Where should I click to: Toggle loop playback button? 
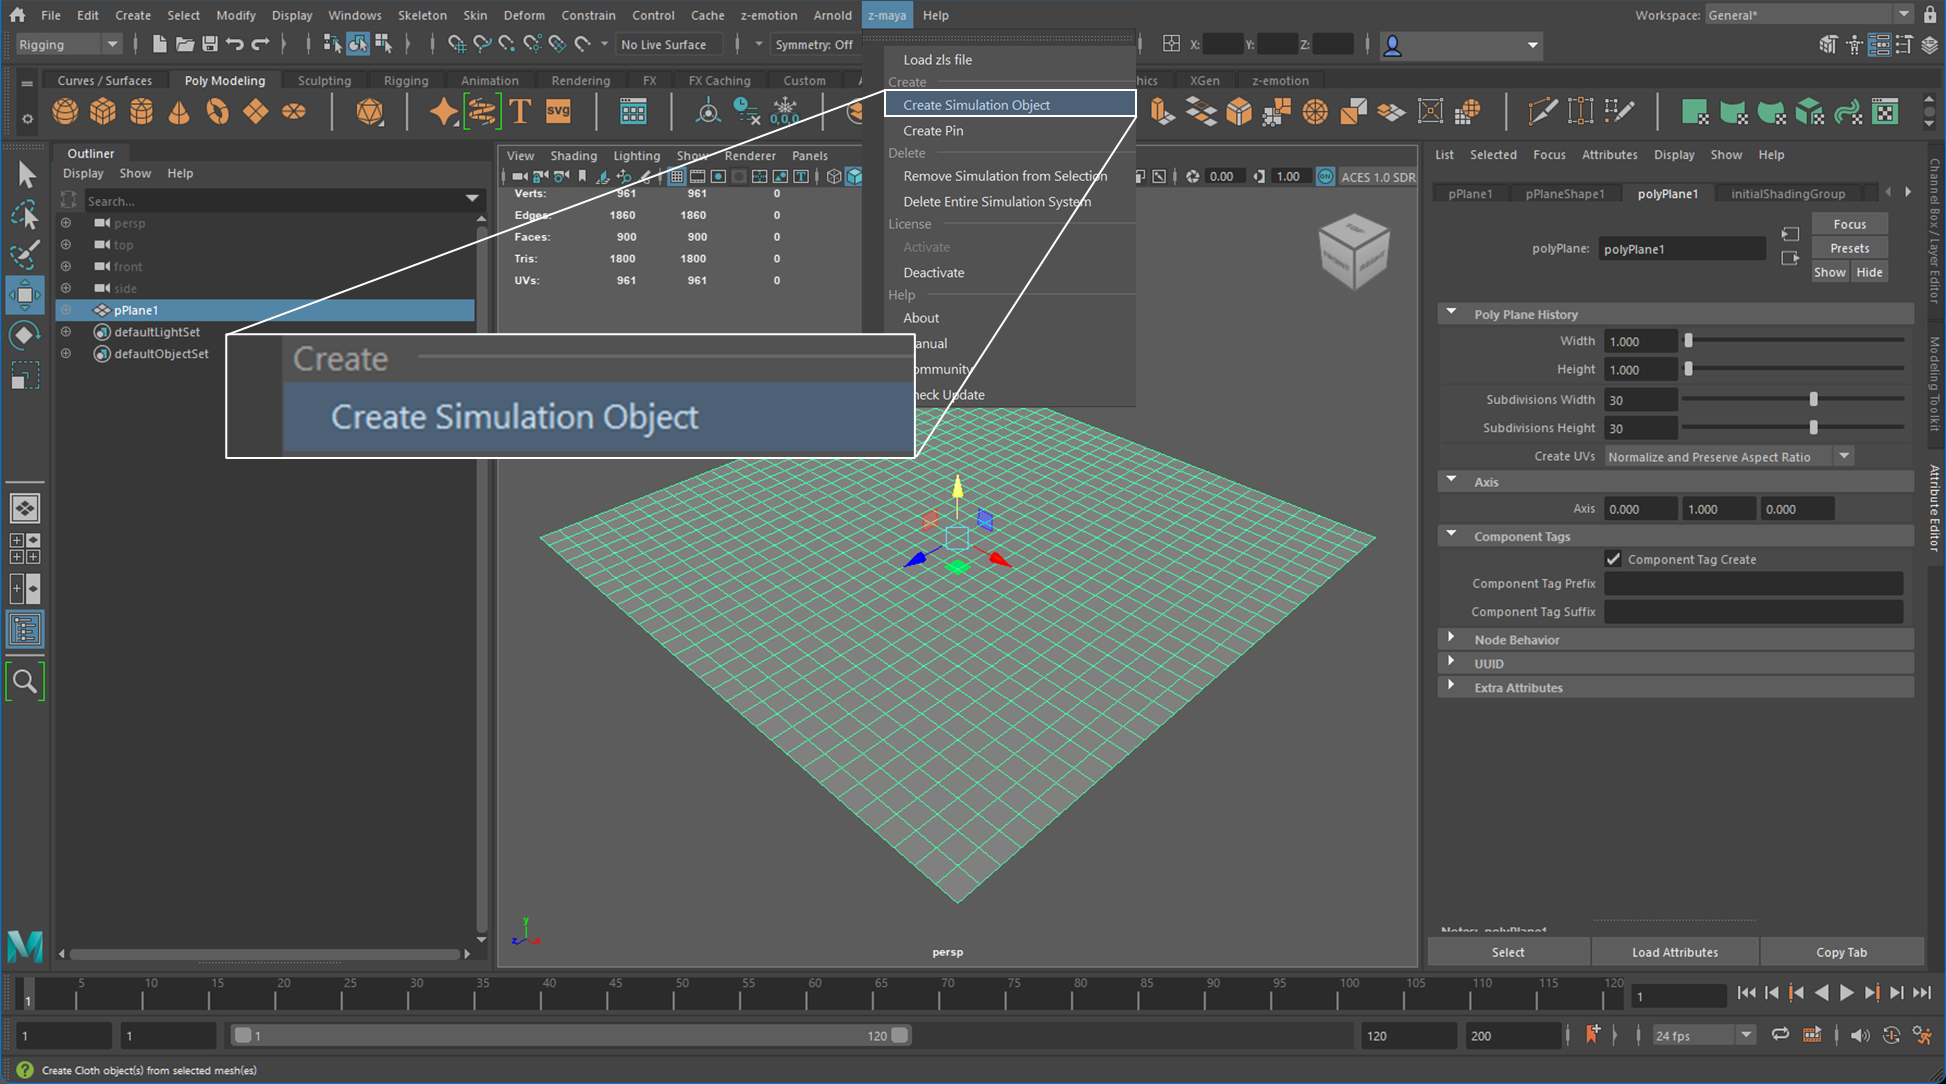(1780, 1035)
